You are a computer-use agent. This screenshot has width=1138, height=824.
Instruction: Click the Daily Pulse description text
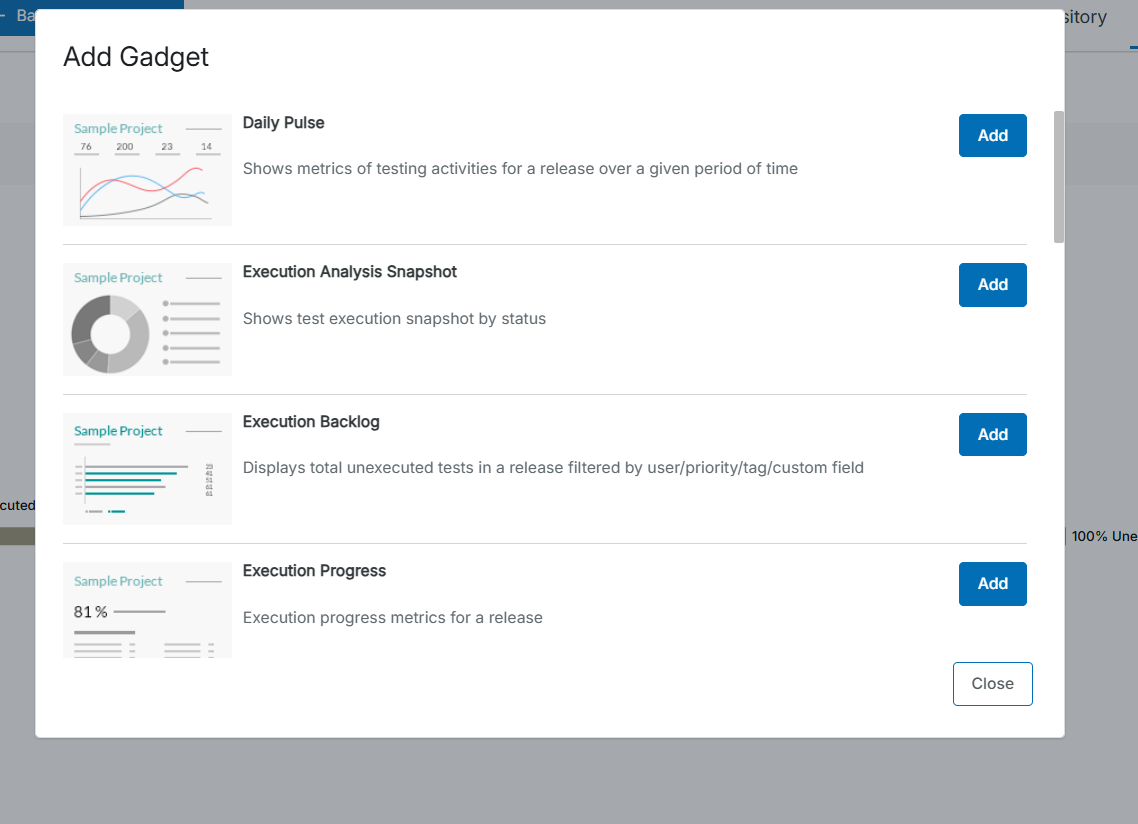(520, 169)
